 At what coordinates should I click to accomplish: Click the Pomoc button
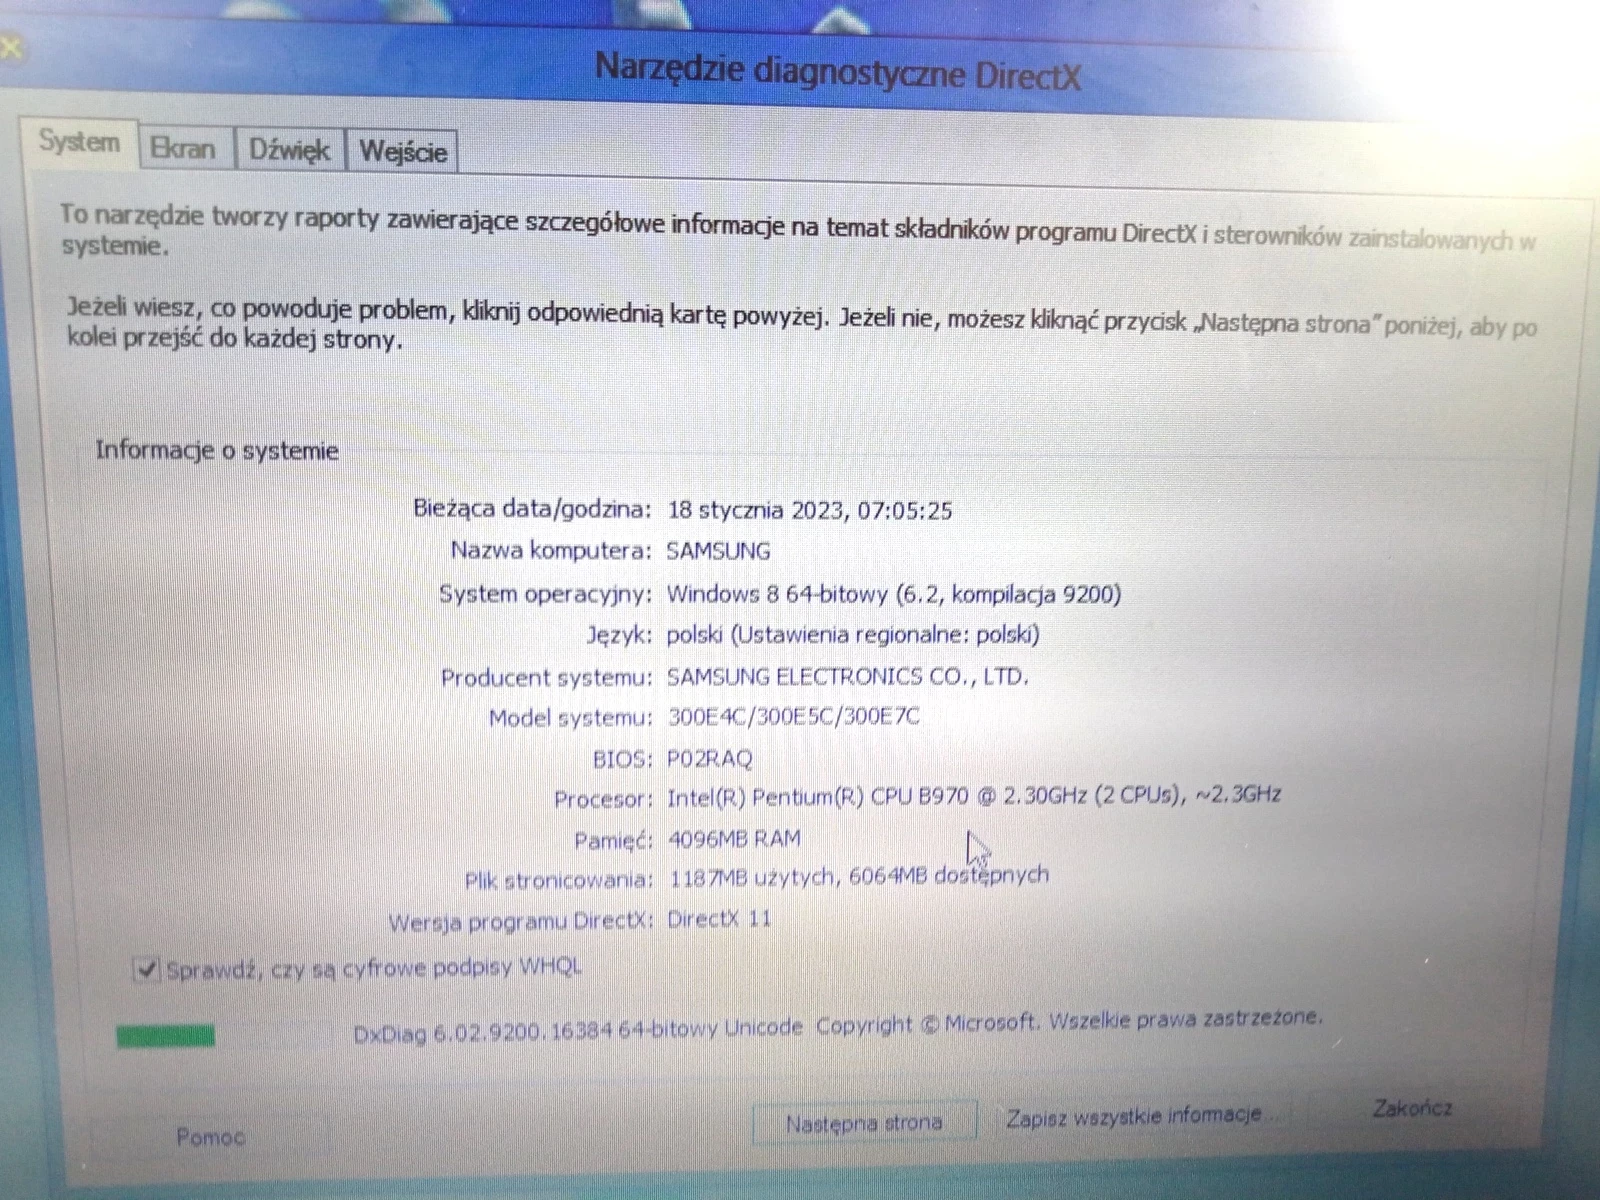click(x=210, y=1137)
